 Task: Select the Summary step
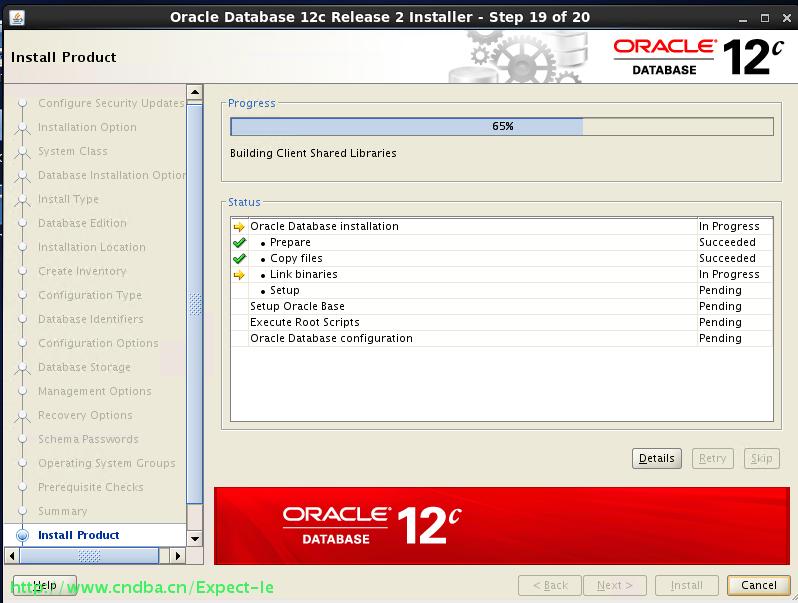[63, 511]
